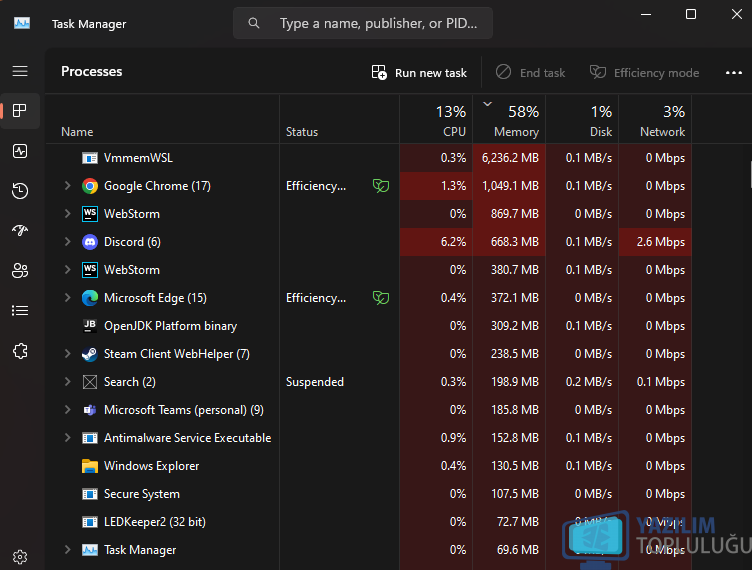This screenshot has height=570, width=752.
Task: Click the search magnifier icon
Action: tap(254, 23)
